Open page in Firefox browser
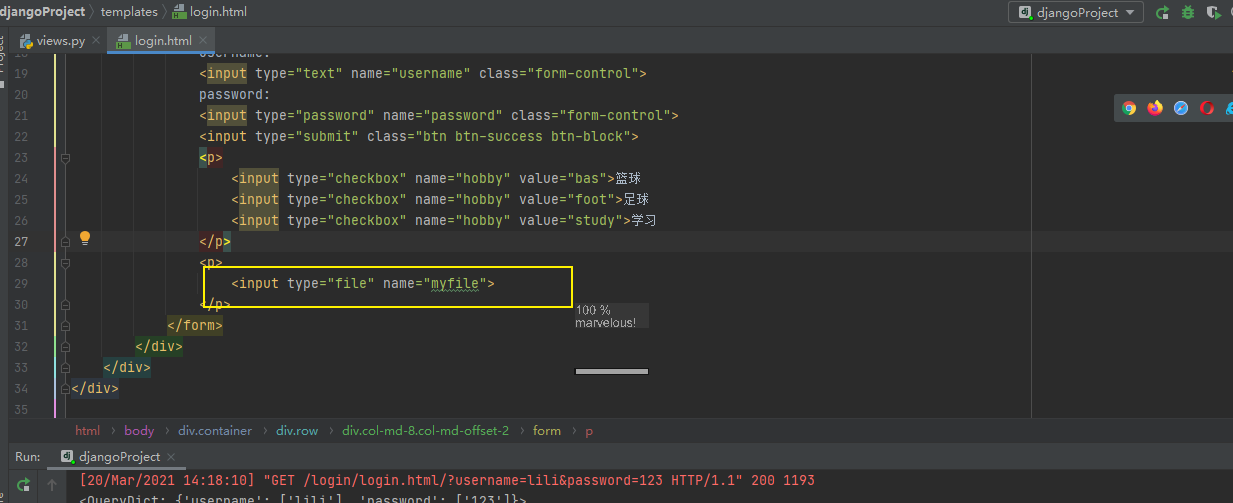Screen dimensions: 1233x503 pos(1155,108)
